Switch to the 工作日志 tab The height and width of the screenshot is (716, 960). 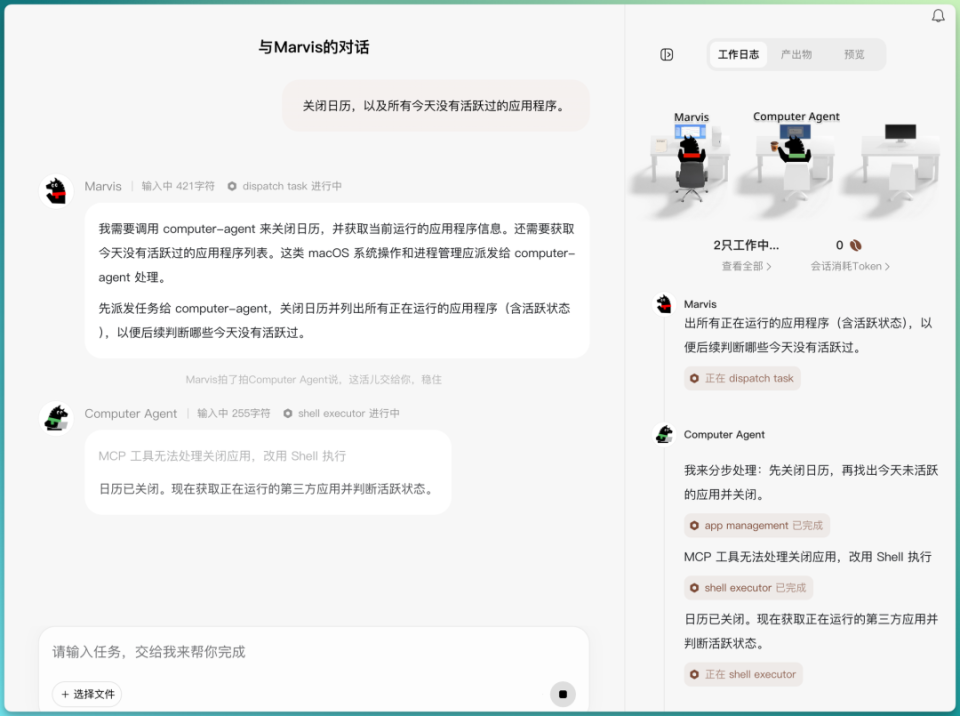(738, 55)
